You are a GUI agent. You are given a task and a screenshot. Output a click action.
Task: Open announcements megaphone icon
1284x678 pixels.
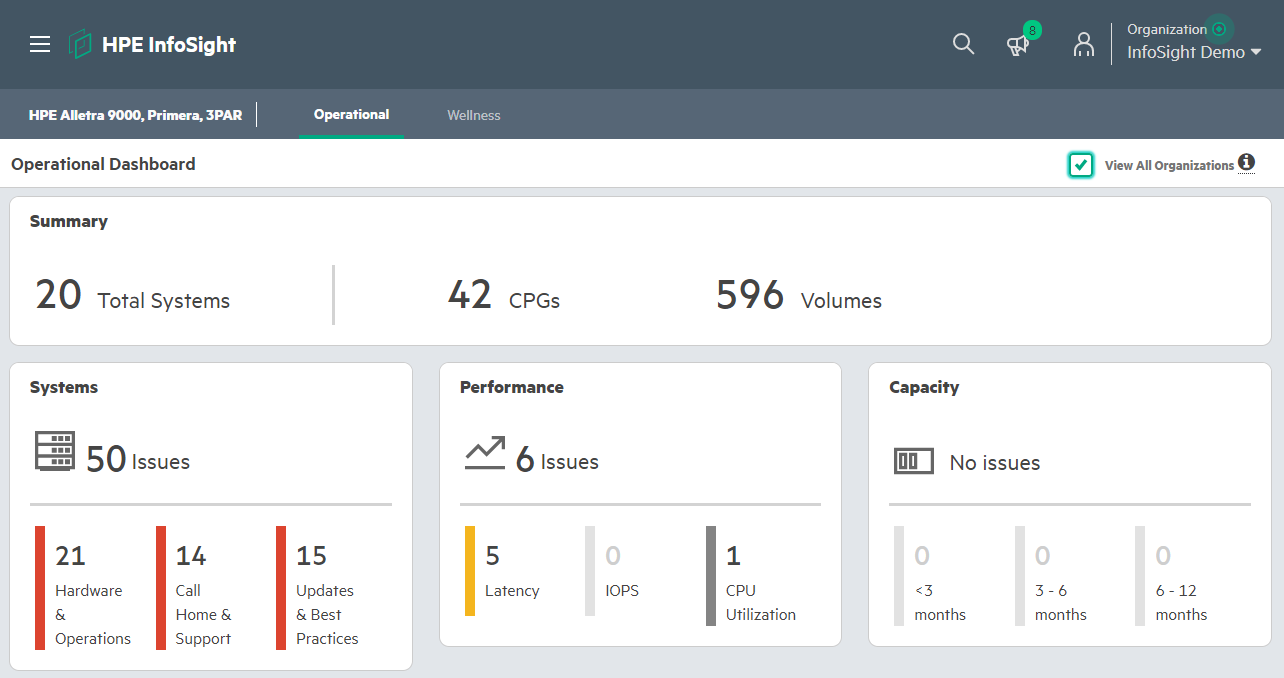[x=1018, y=46]
